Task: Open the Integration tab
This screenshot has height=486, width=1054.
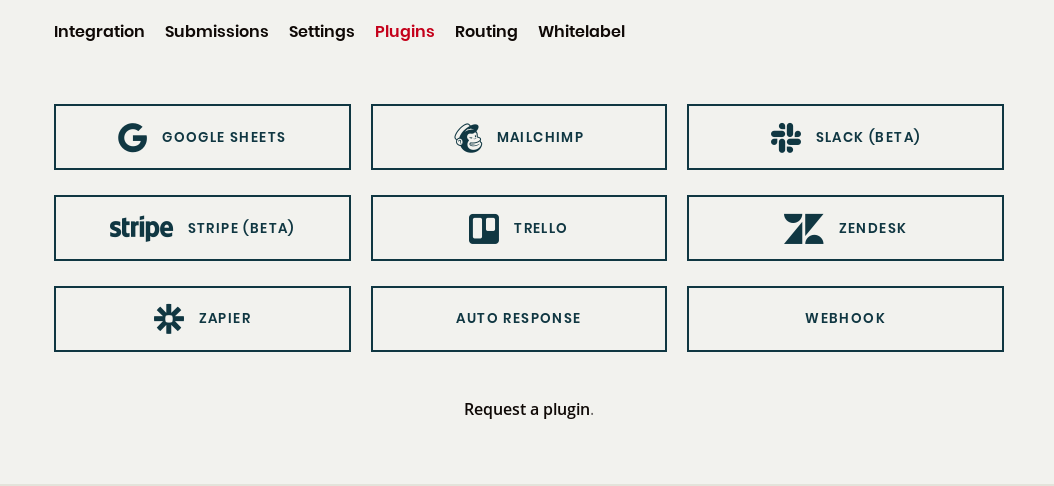Action: tap(99, 31)
